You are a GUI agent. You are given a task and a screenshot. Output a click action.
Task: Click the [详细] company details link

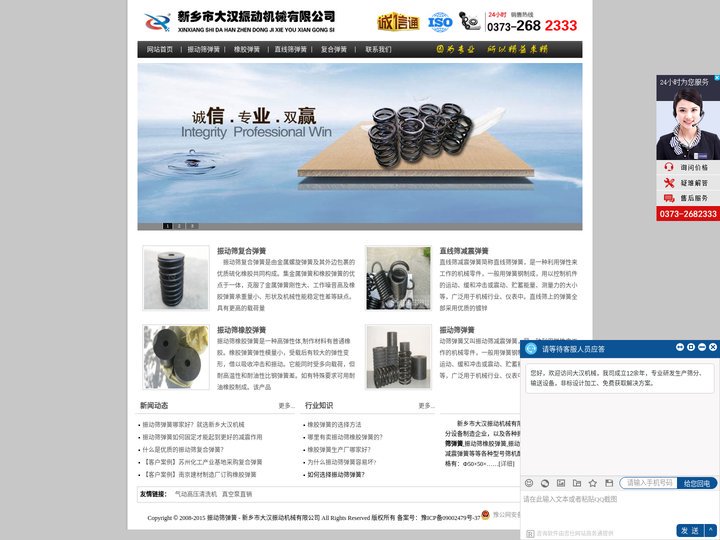tap(507, 464)
